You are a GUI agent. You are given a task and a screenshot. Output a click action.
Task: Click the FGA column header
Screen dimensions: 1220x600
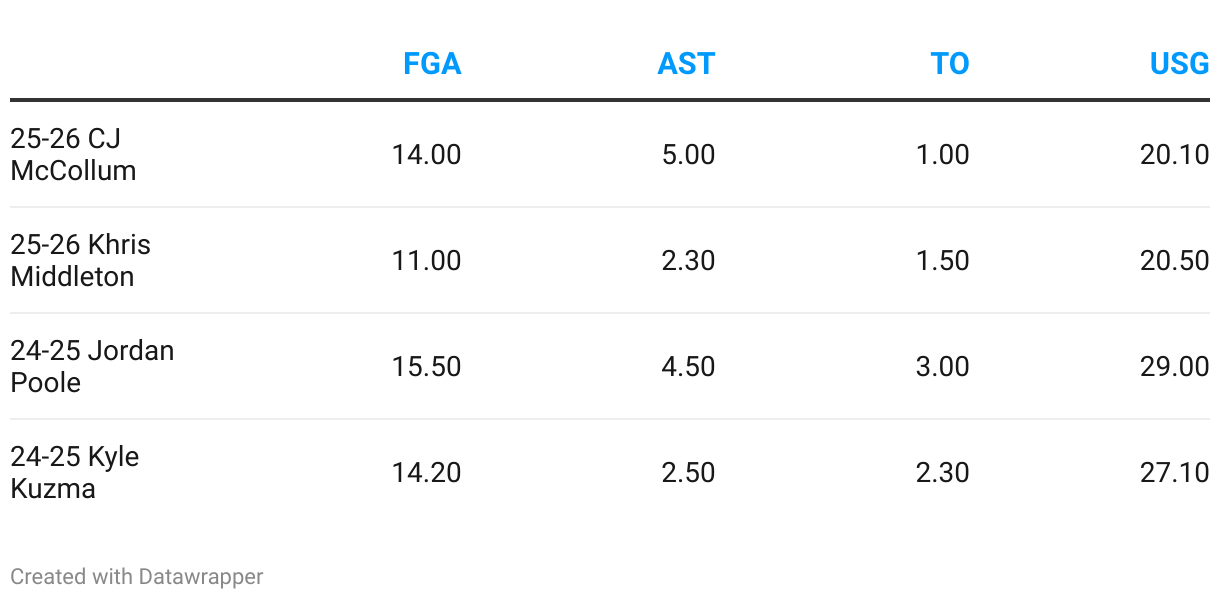(432, 64)
